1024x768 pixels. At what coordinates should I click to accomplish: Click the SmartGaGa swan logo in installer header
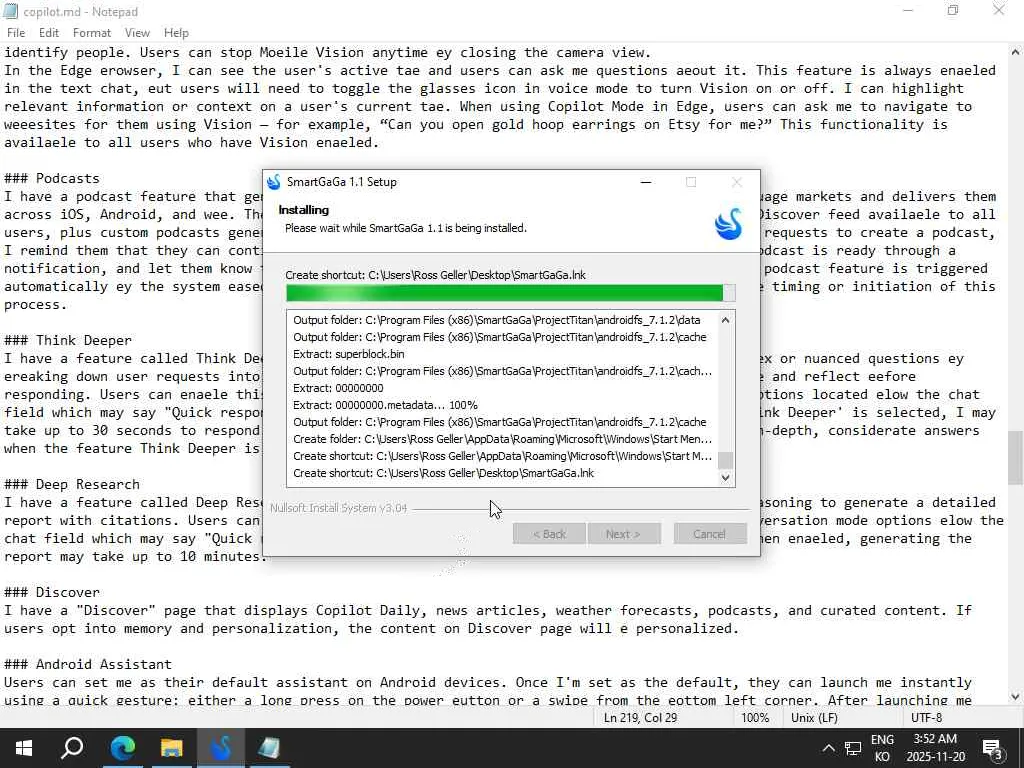click(x=728, y=224)
